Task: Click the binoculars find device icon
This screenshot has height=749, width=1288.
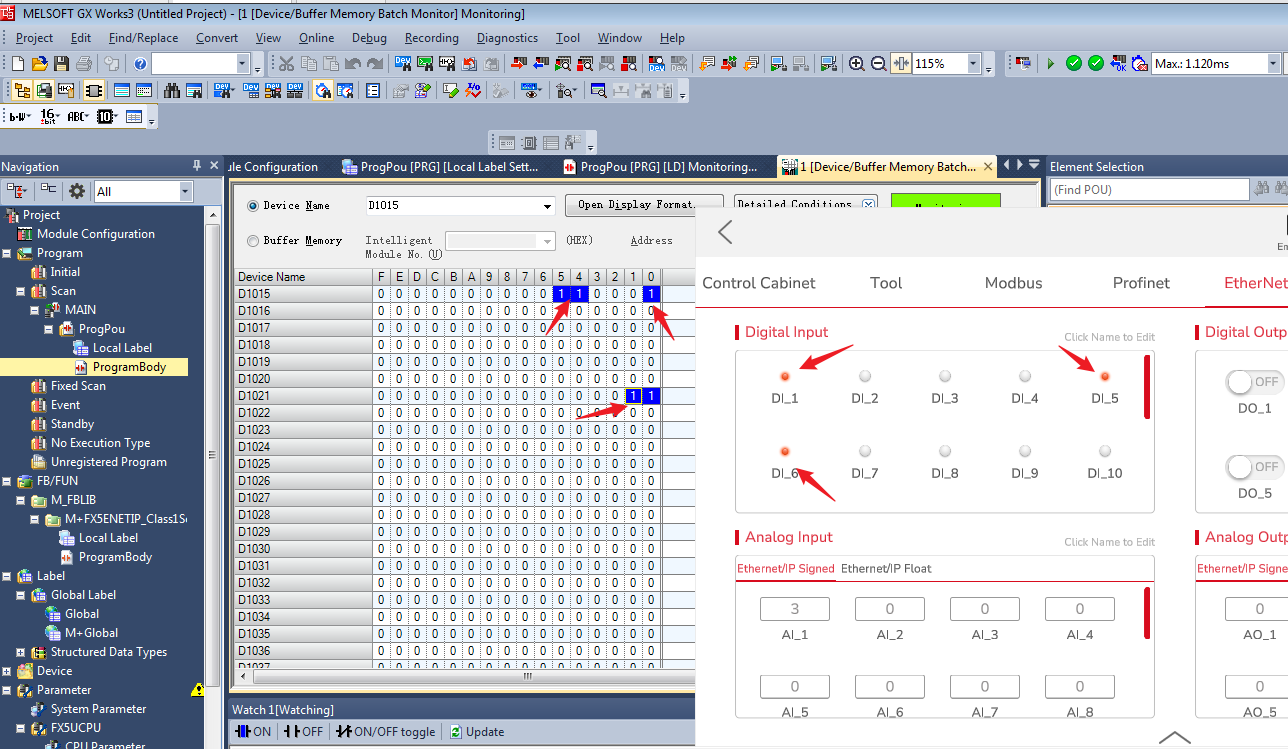Action: [x=172, y=91]
